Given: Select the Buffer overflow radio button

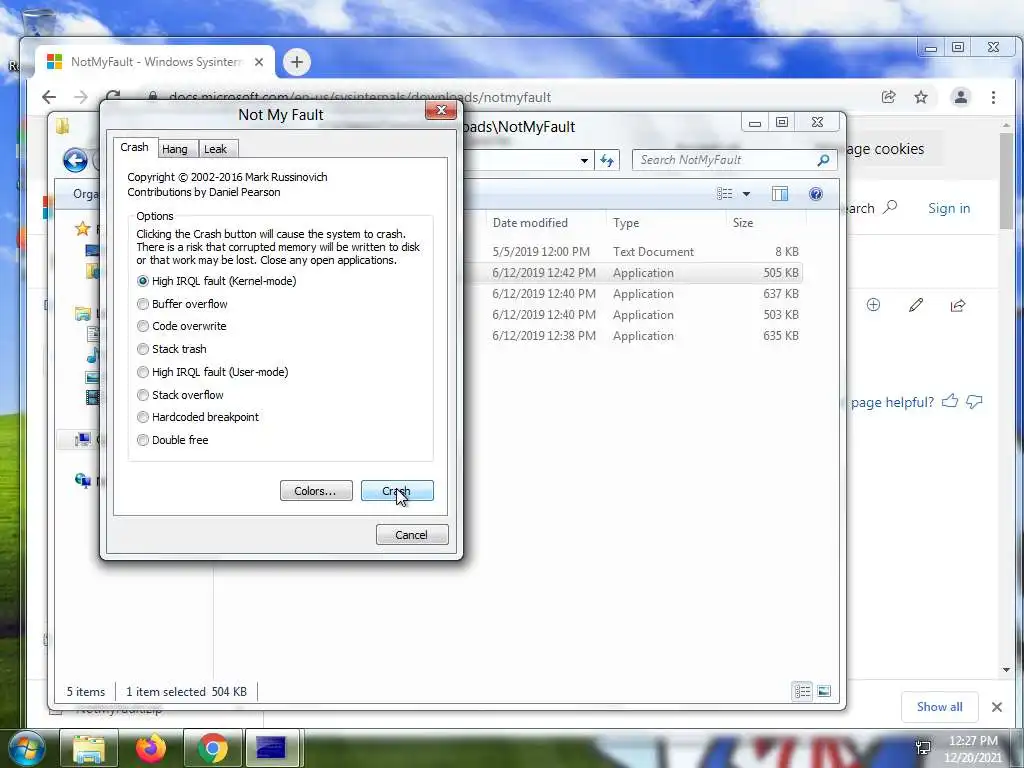Looking at the screenshot, I should click(x=142, y=304).
